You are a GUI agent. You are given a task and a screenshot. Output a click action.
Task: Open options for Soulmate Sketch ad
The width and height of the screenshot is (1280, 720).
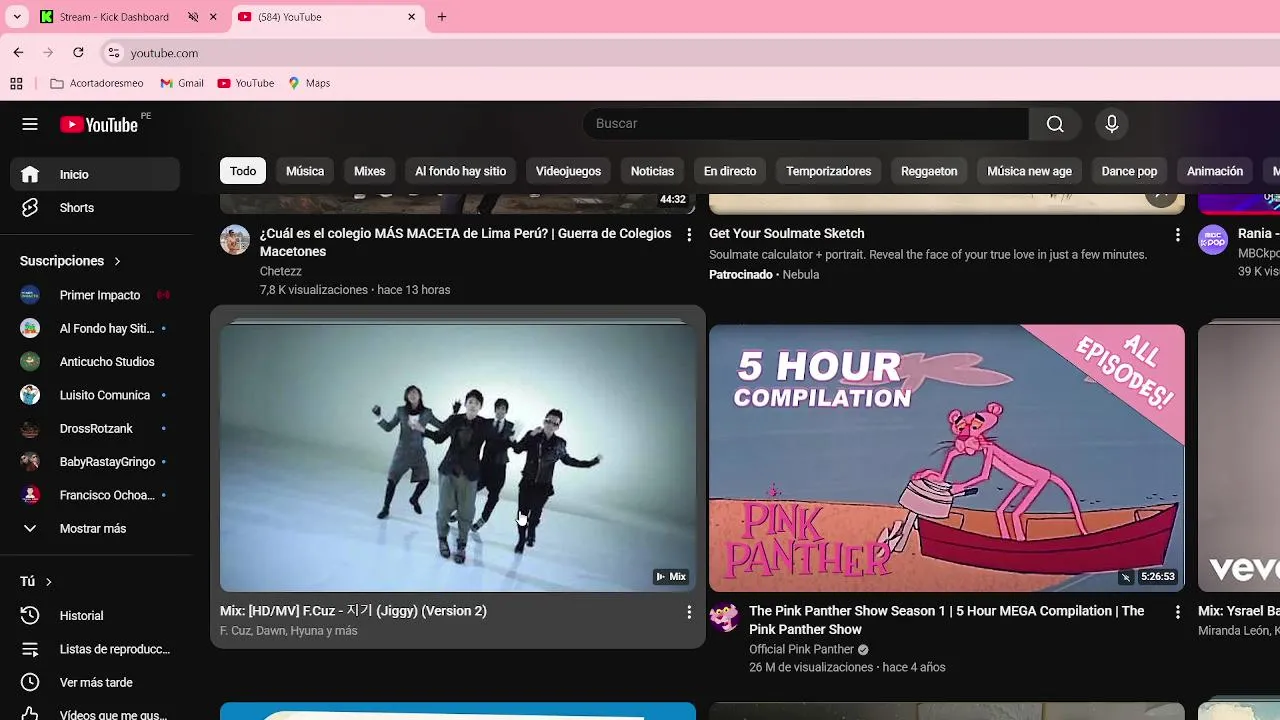tap(1177, 235)
